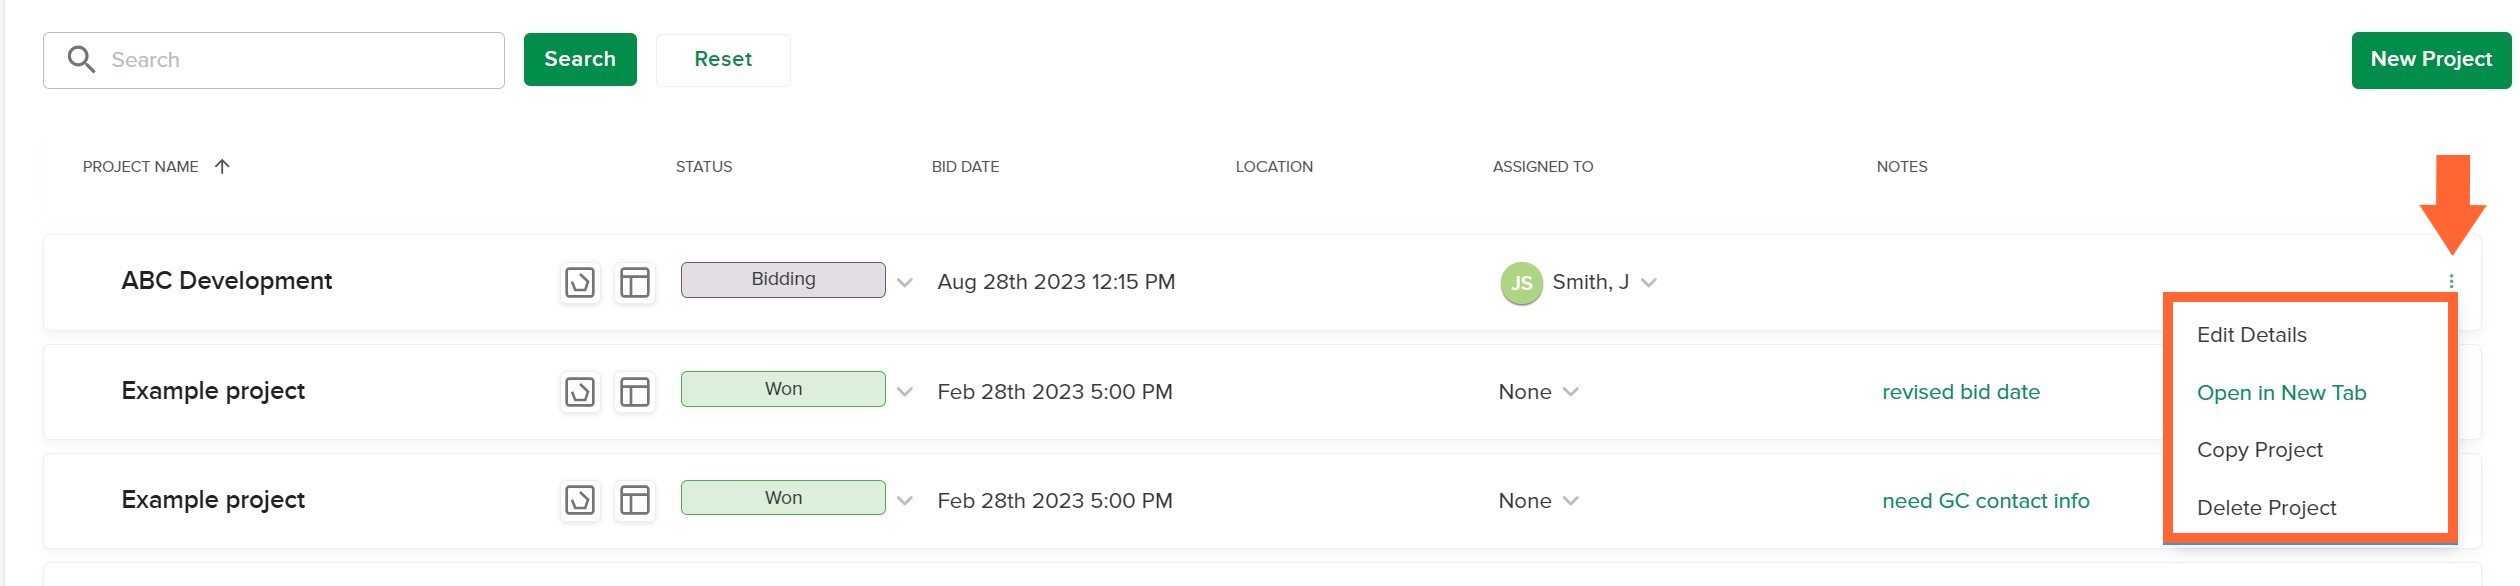The image size is (2520, 586).
Task: Open takeoff icon for ABC Development
Action: pyautogui.click(x=580, y=283)
